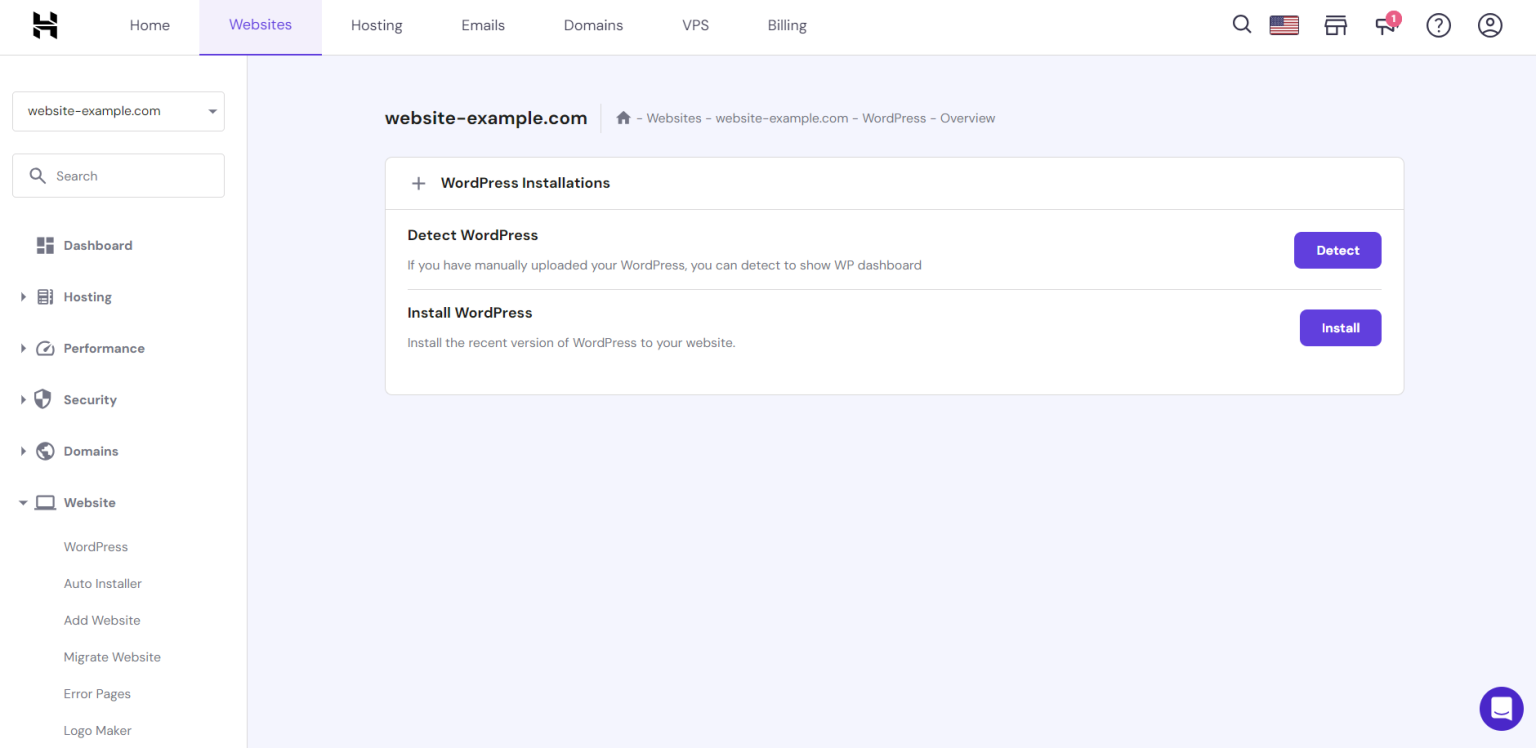
Task: Click inside the sidebar search field
Action: [x=118, y=175]
